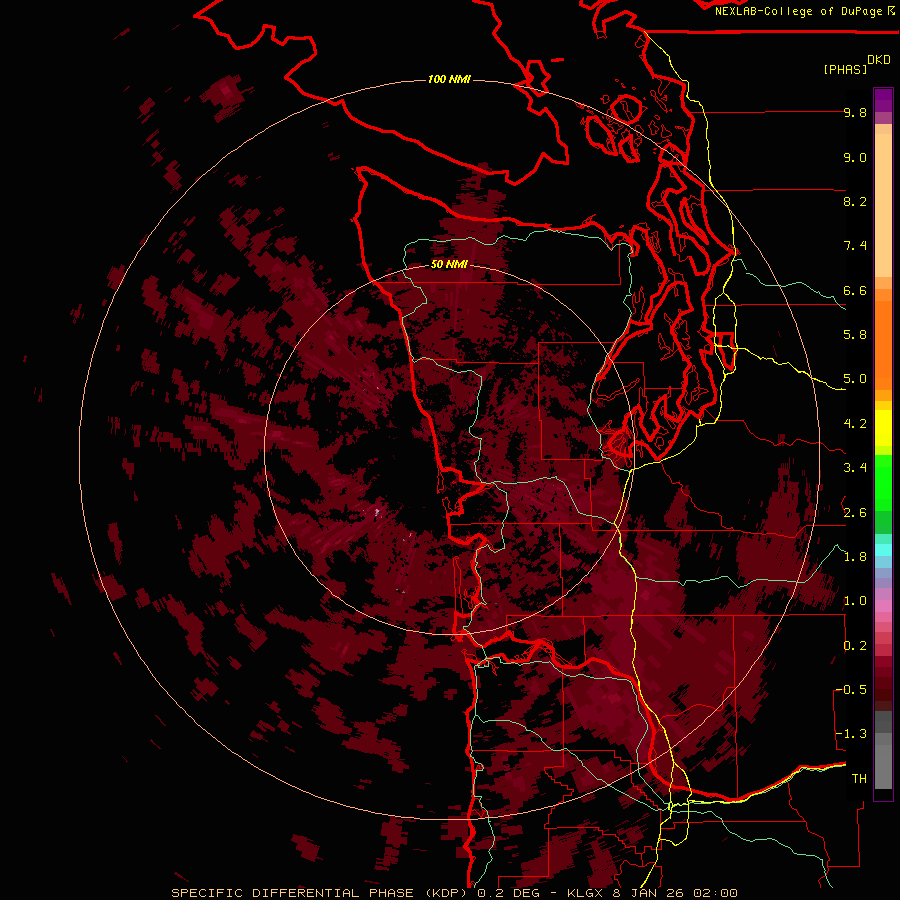
Task: Click the 7.4 value on color scale
Action: pos(855,246)
